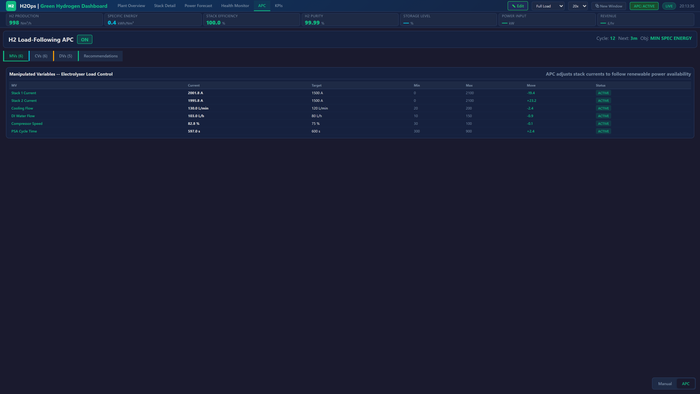Click the Status column header

tap(600, 85)
